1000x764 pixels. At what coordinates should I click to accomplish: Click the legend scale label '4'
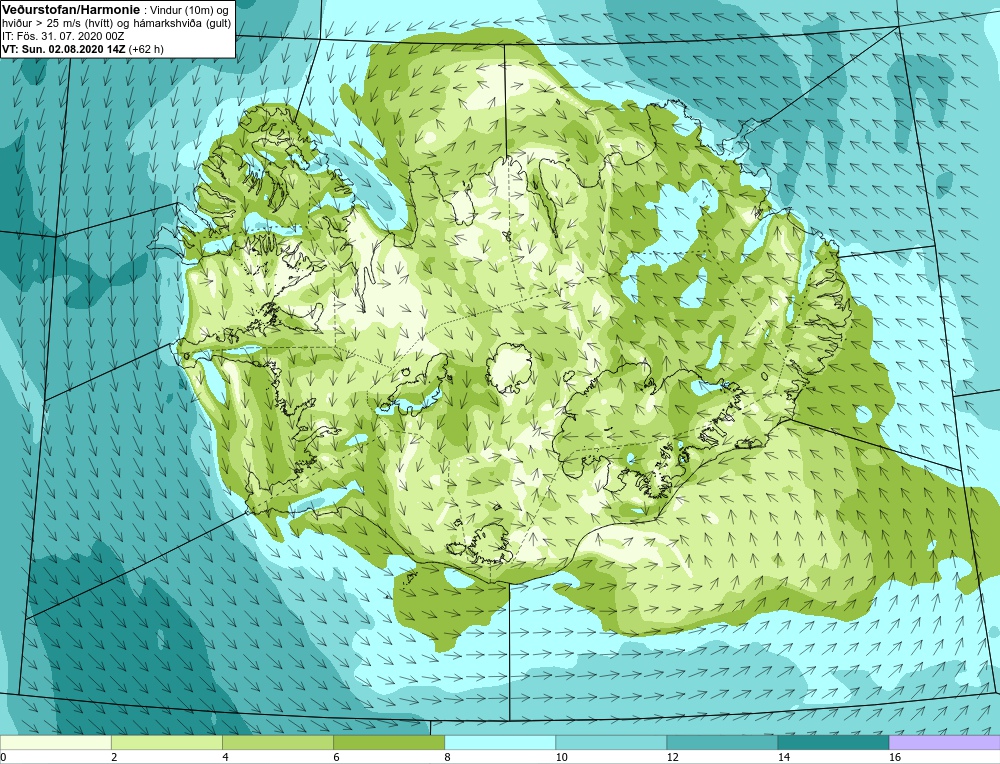point(225,758)
